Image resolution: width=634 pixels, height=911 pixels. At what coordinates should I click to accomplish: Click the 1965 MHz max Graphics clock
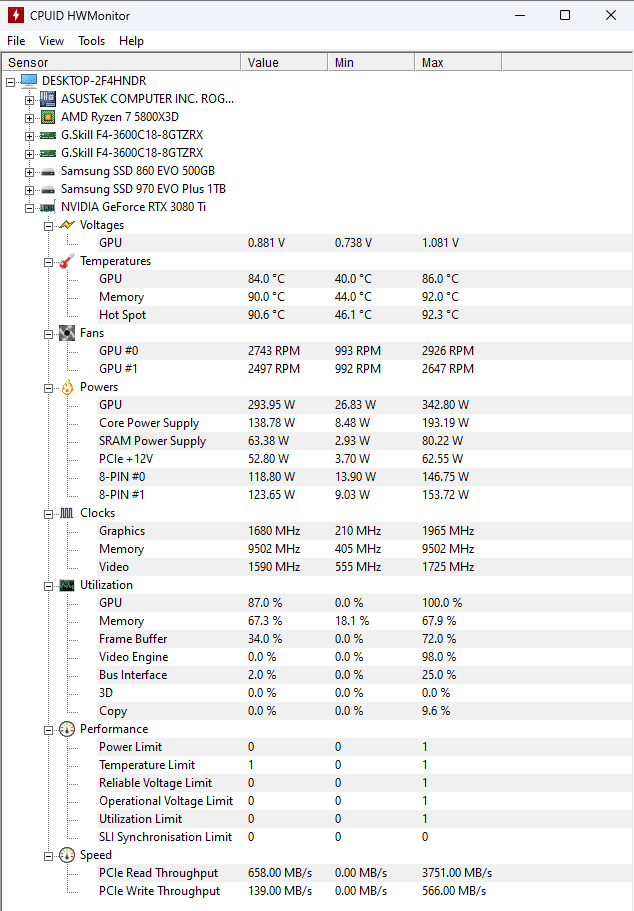coord(448,531)
